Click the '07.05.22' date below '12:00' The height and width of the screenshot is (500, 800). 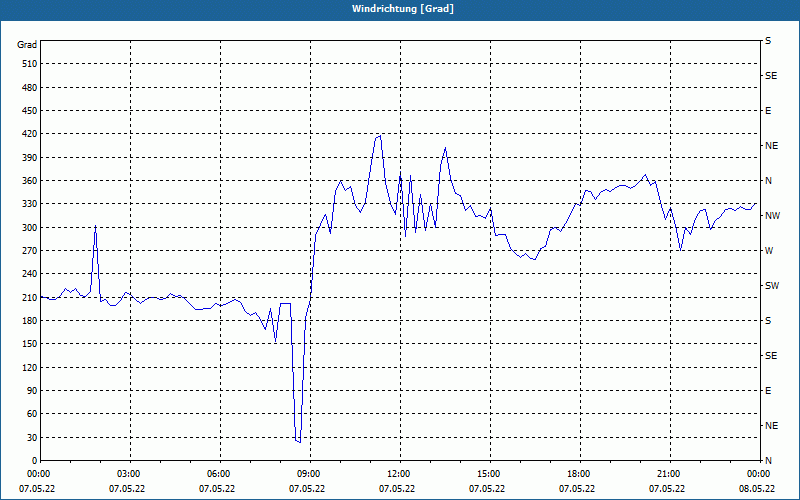(x=397, y=489)
